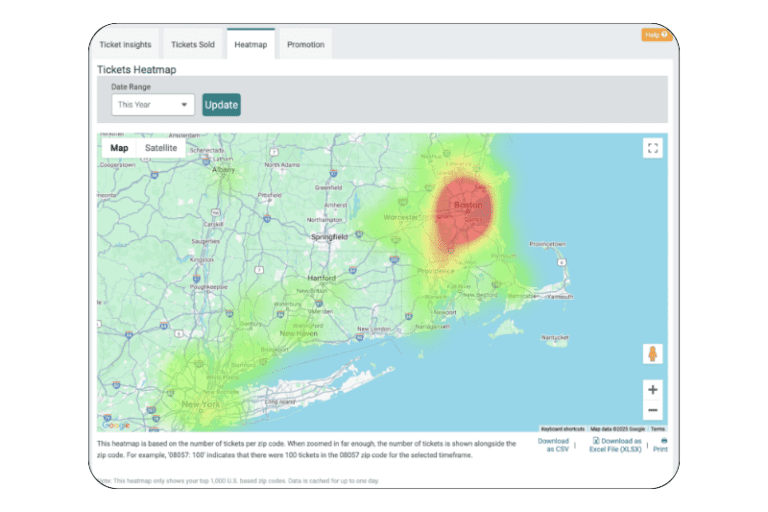The width and height of the screenshot is (768, 512).
Task: Switch to the Ticket Insights tab
Action: click(x=125, y=45)
